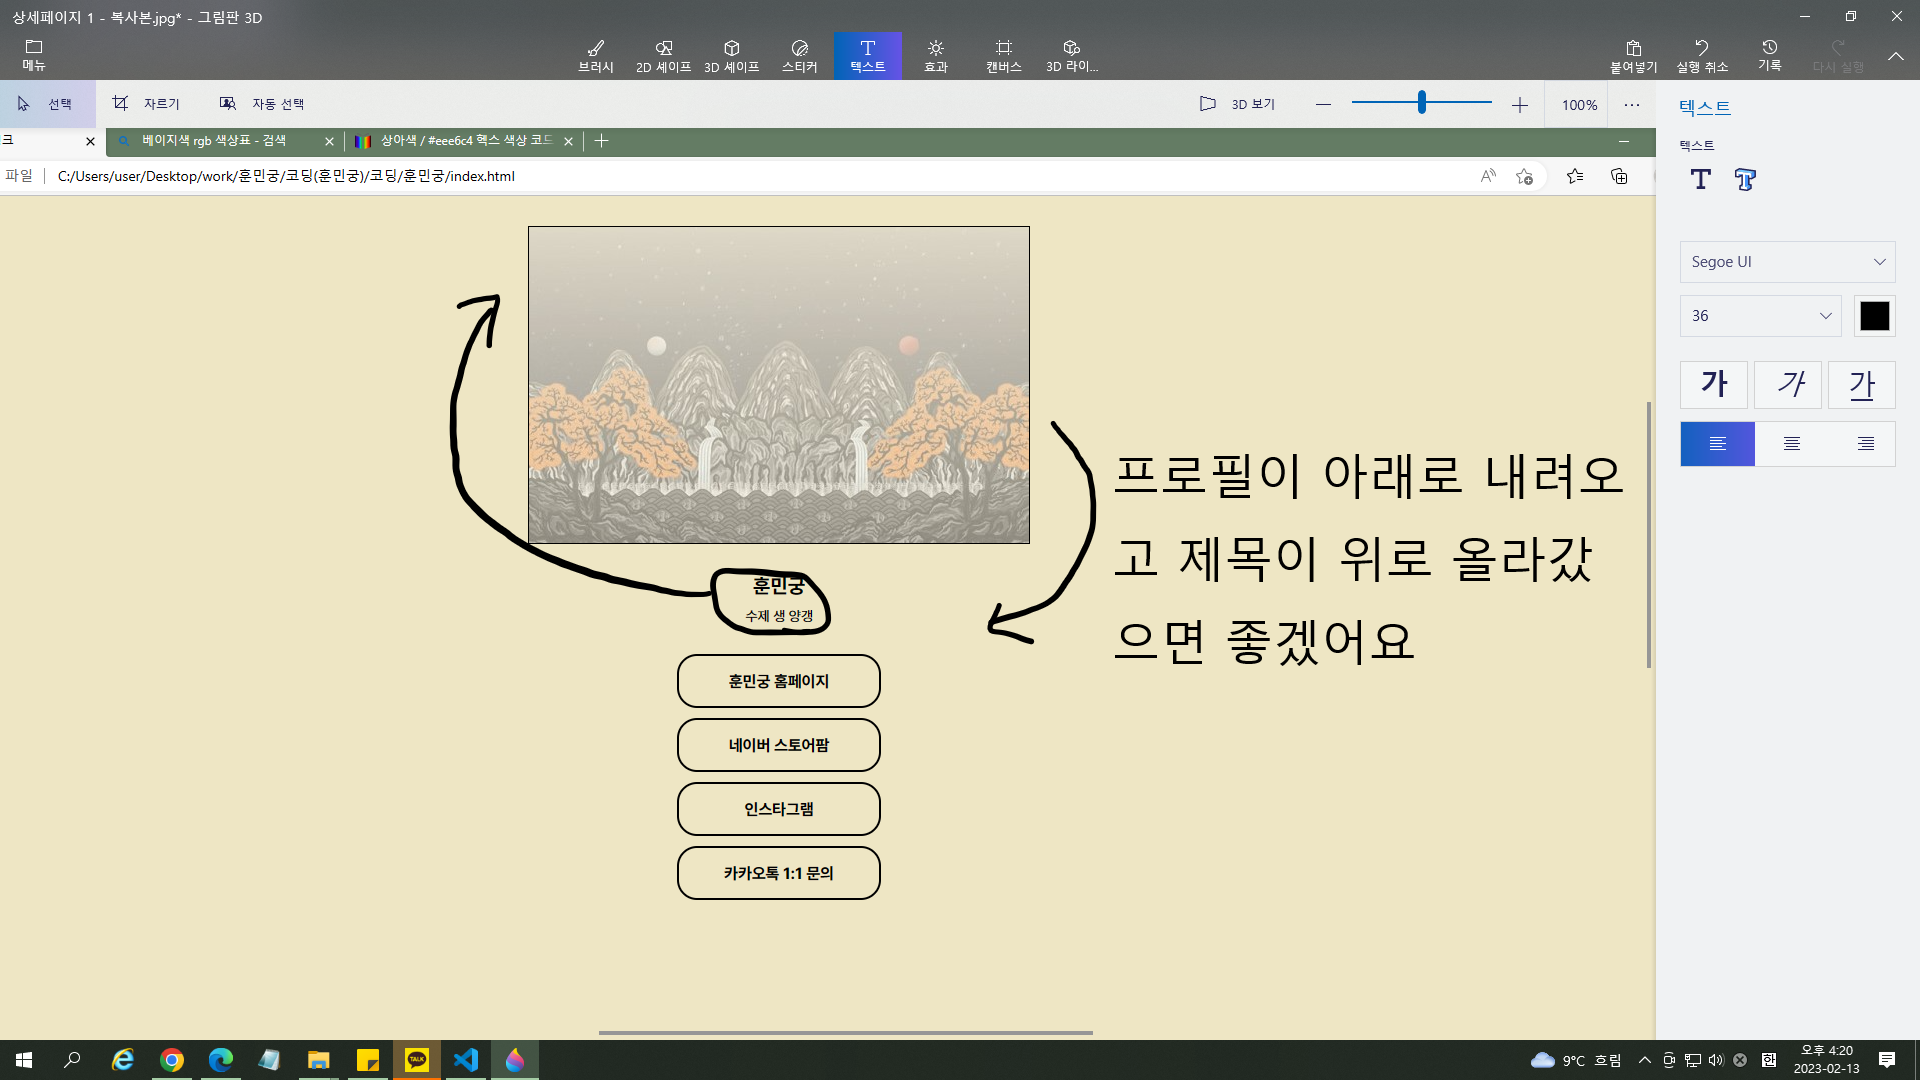Image resolution: width=1920 pixels, height=1080 pixels.
Task: Open the font size 36 dropdown
Action: (x=1760, y=316)
